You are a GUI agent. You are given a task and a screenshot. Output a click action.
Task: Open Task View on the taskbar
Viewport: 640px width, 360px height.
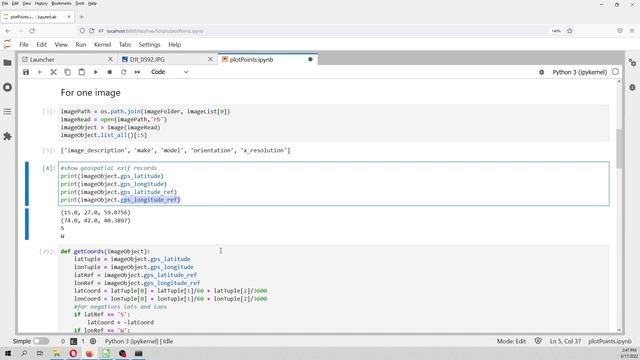pos(40,353)
